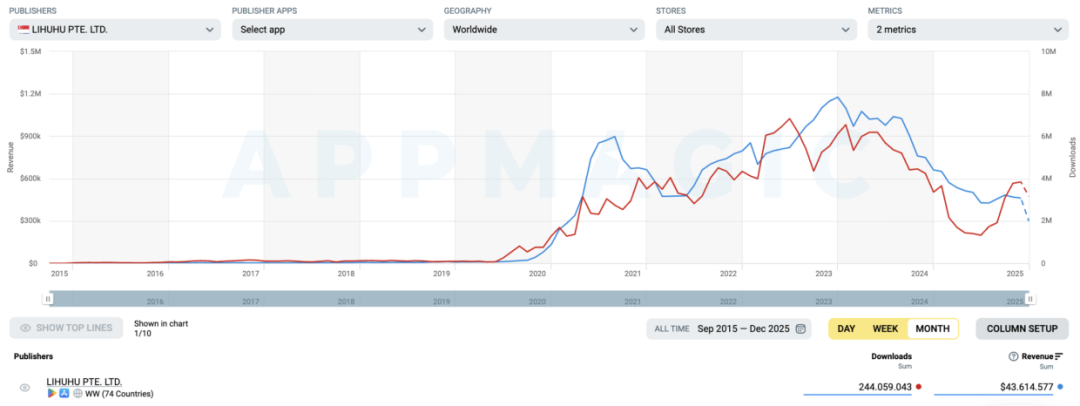Select the DAY granularity option
1080x406 pixels.
click(846, 328)
